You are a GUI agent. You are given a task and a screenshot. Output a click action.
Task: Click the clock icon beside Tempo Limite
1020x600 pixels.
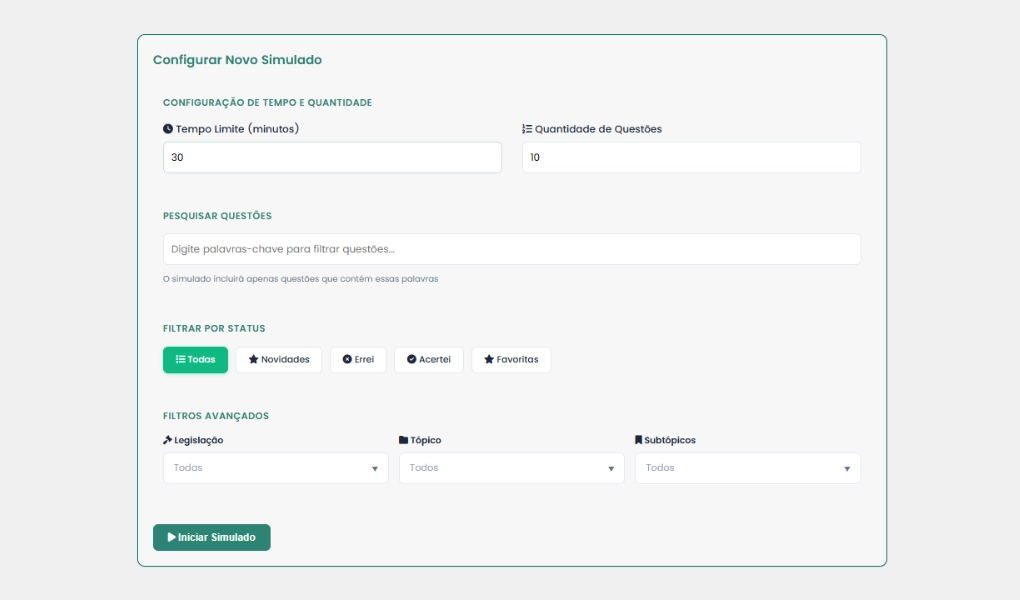tap(168, 129)
